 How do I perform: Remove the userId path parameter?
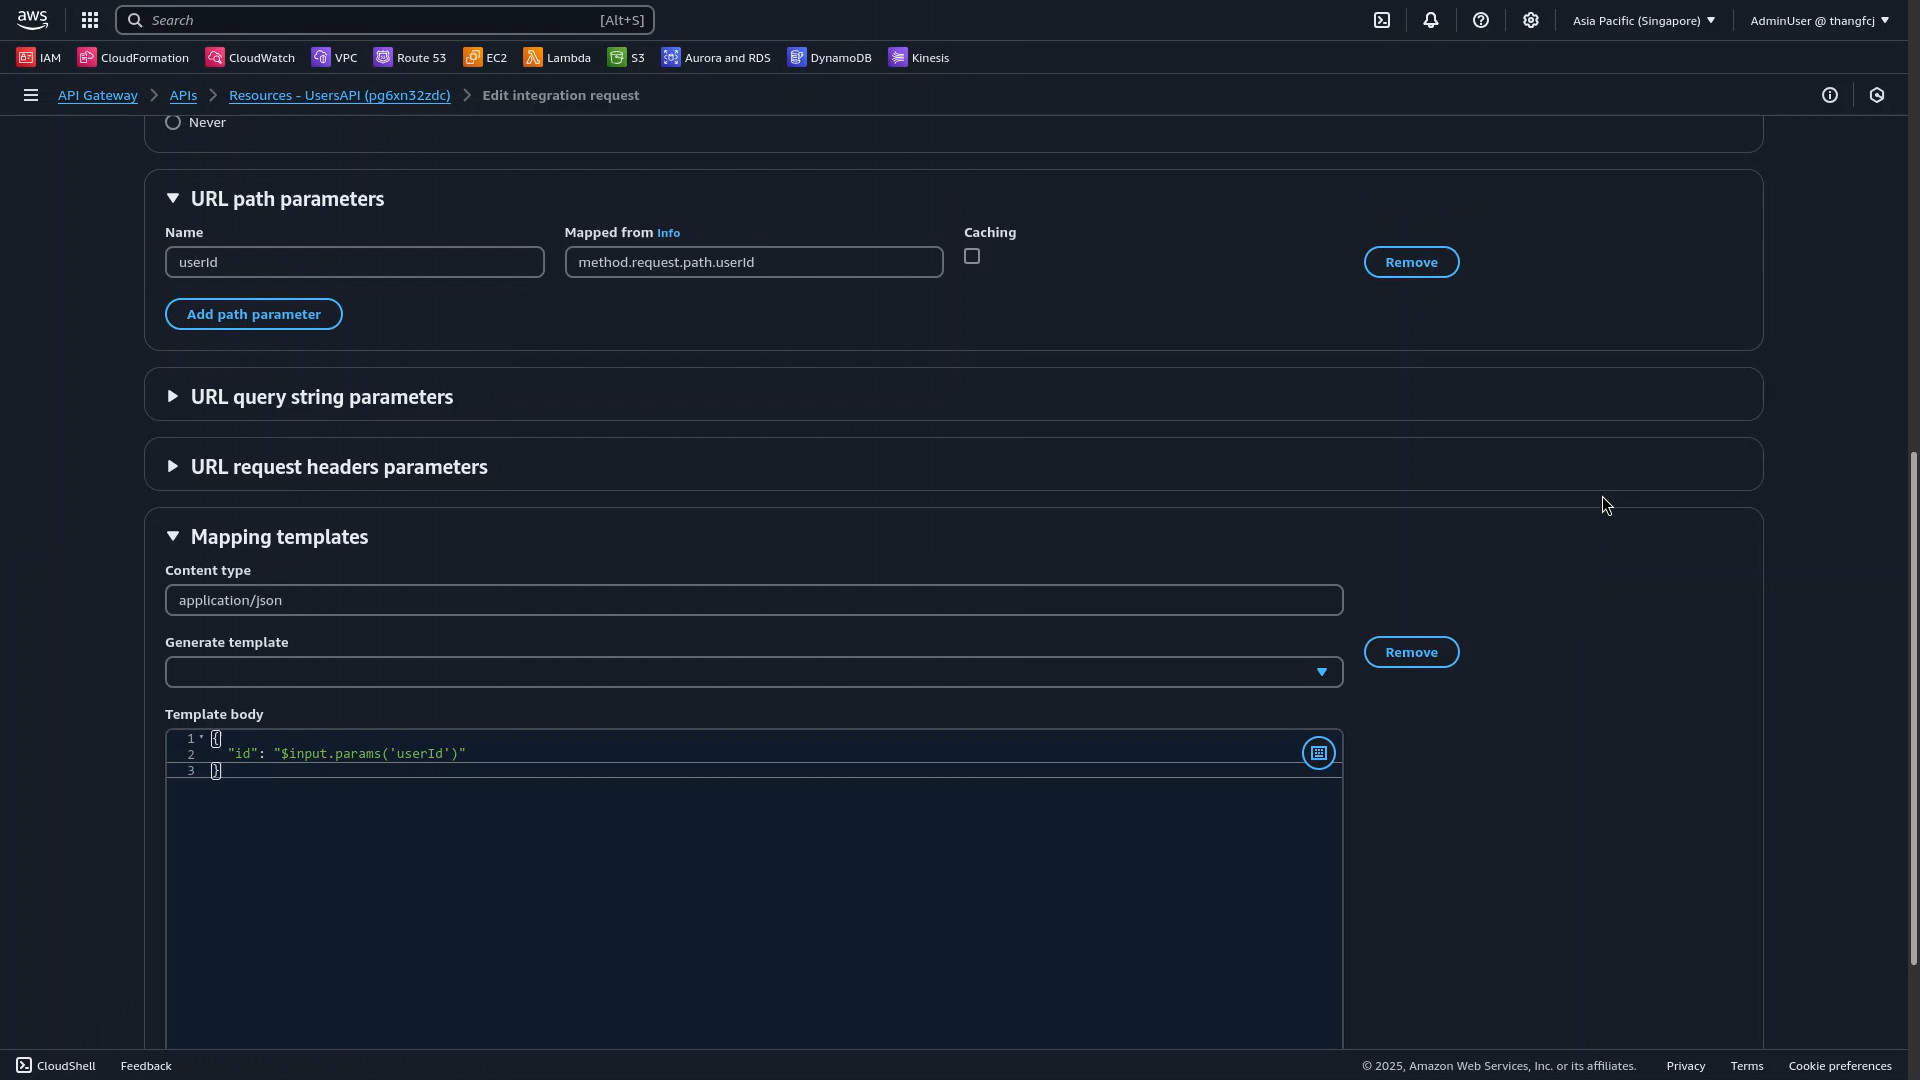point(1412,262)
